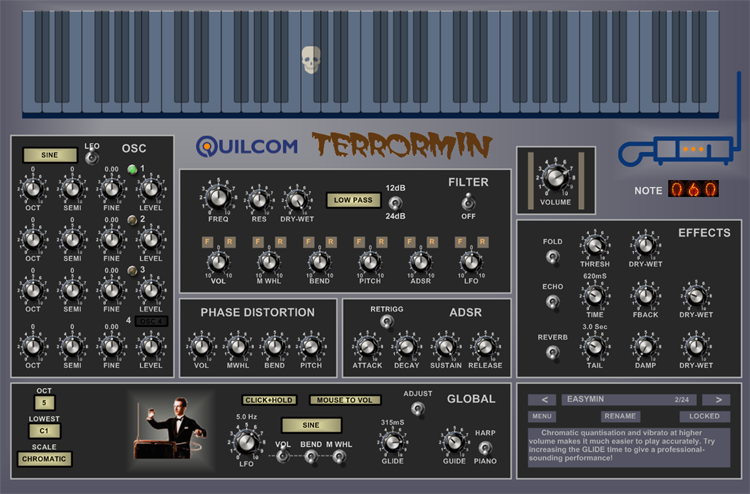The image size is (750, 494).
Task: Open the CHROMATIC scale selector
Action: point(44,459)
